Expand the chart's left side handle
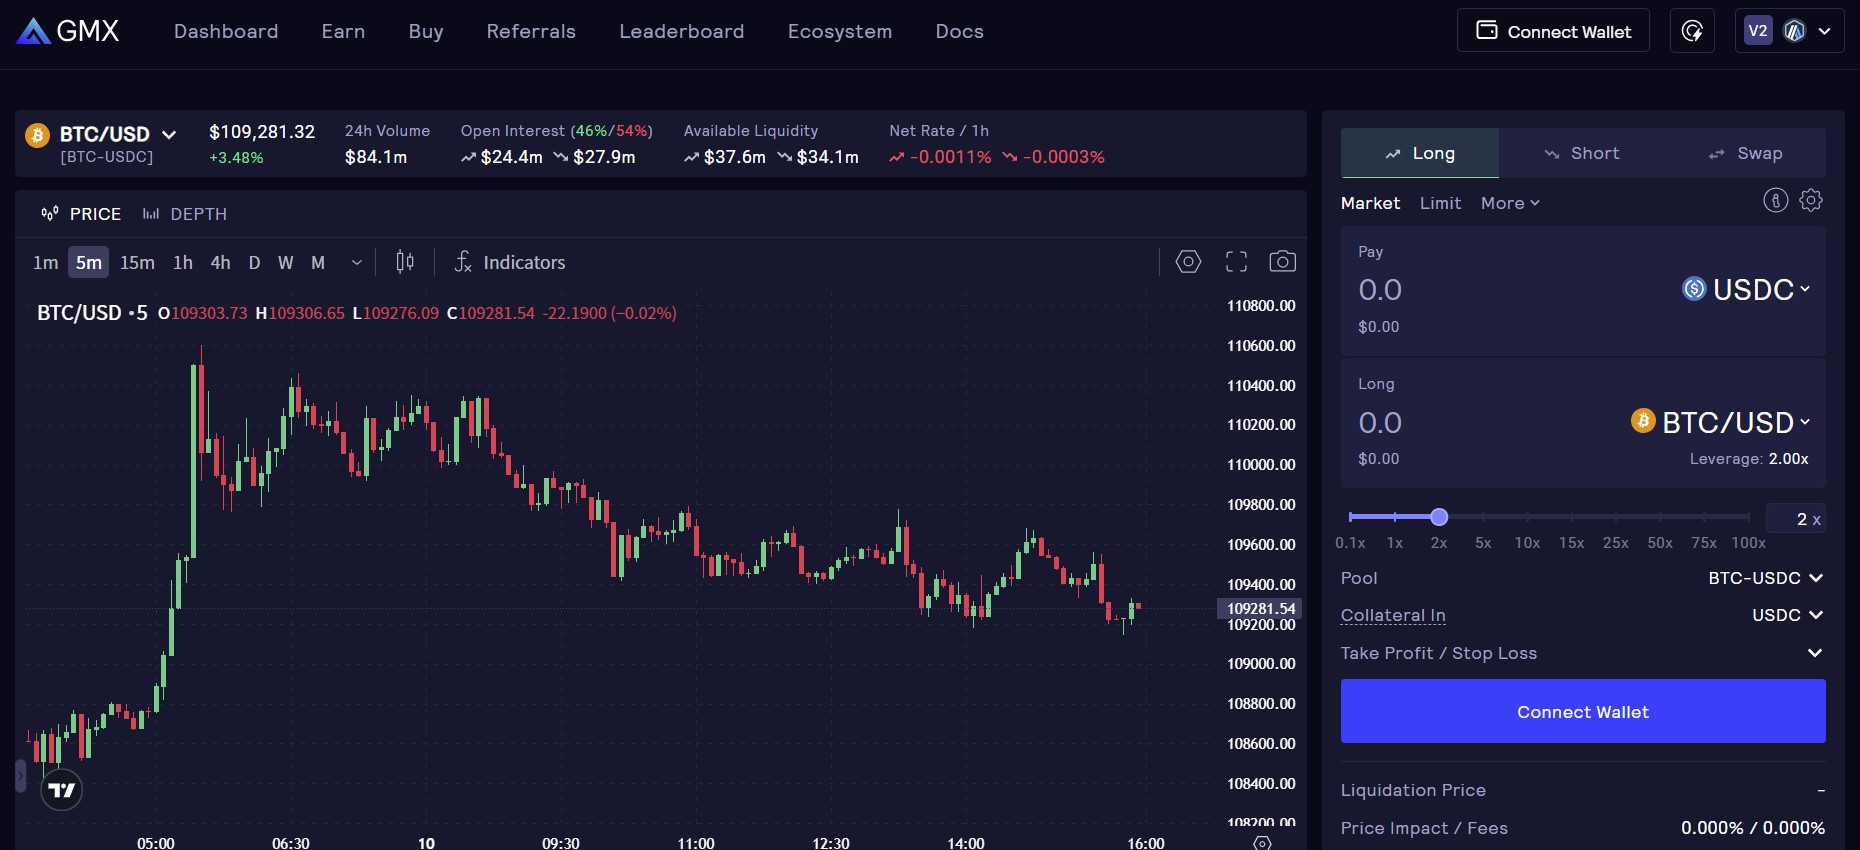Image resolution: width=1860 pixels, height=850 pixels. 20,776
